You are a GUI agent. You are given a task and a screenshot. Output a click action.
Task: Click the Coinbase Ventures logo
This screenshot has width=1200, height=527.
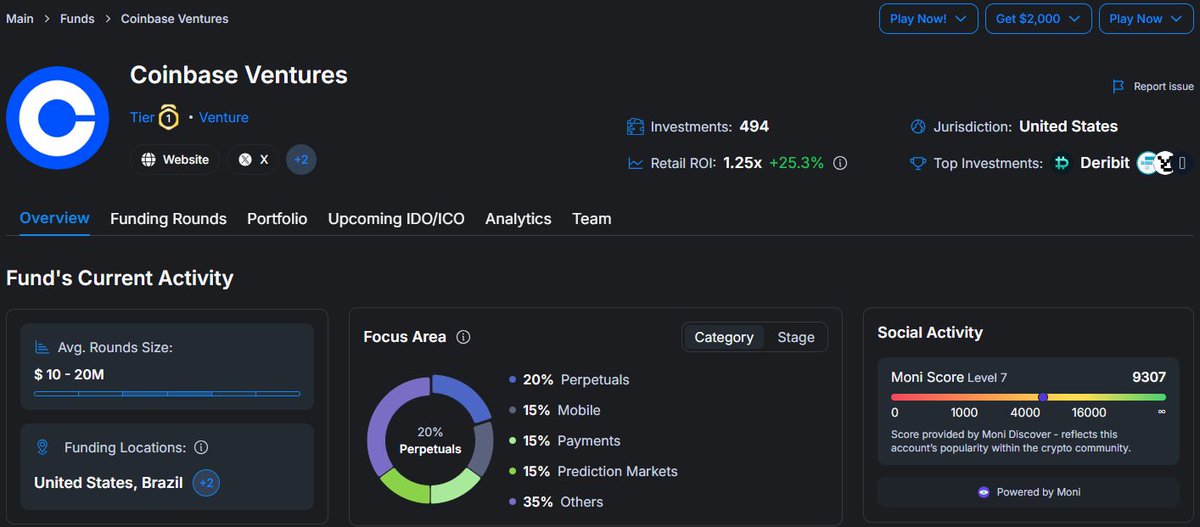tap(56, 118)
